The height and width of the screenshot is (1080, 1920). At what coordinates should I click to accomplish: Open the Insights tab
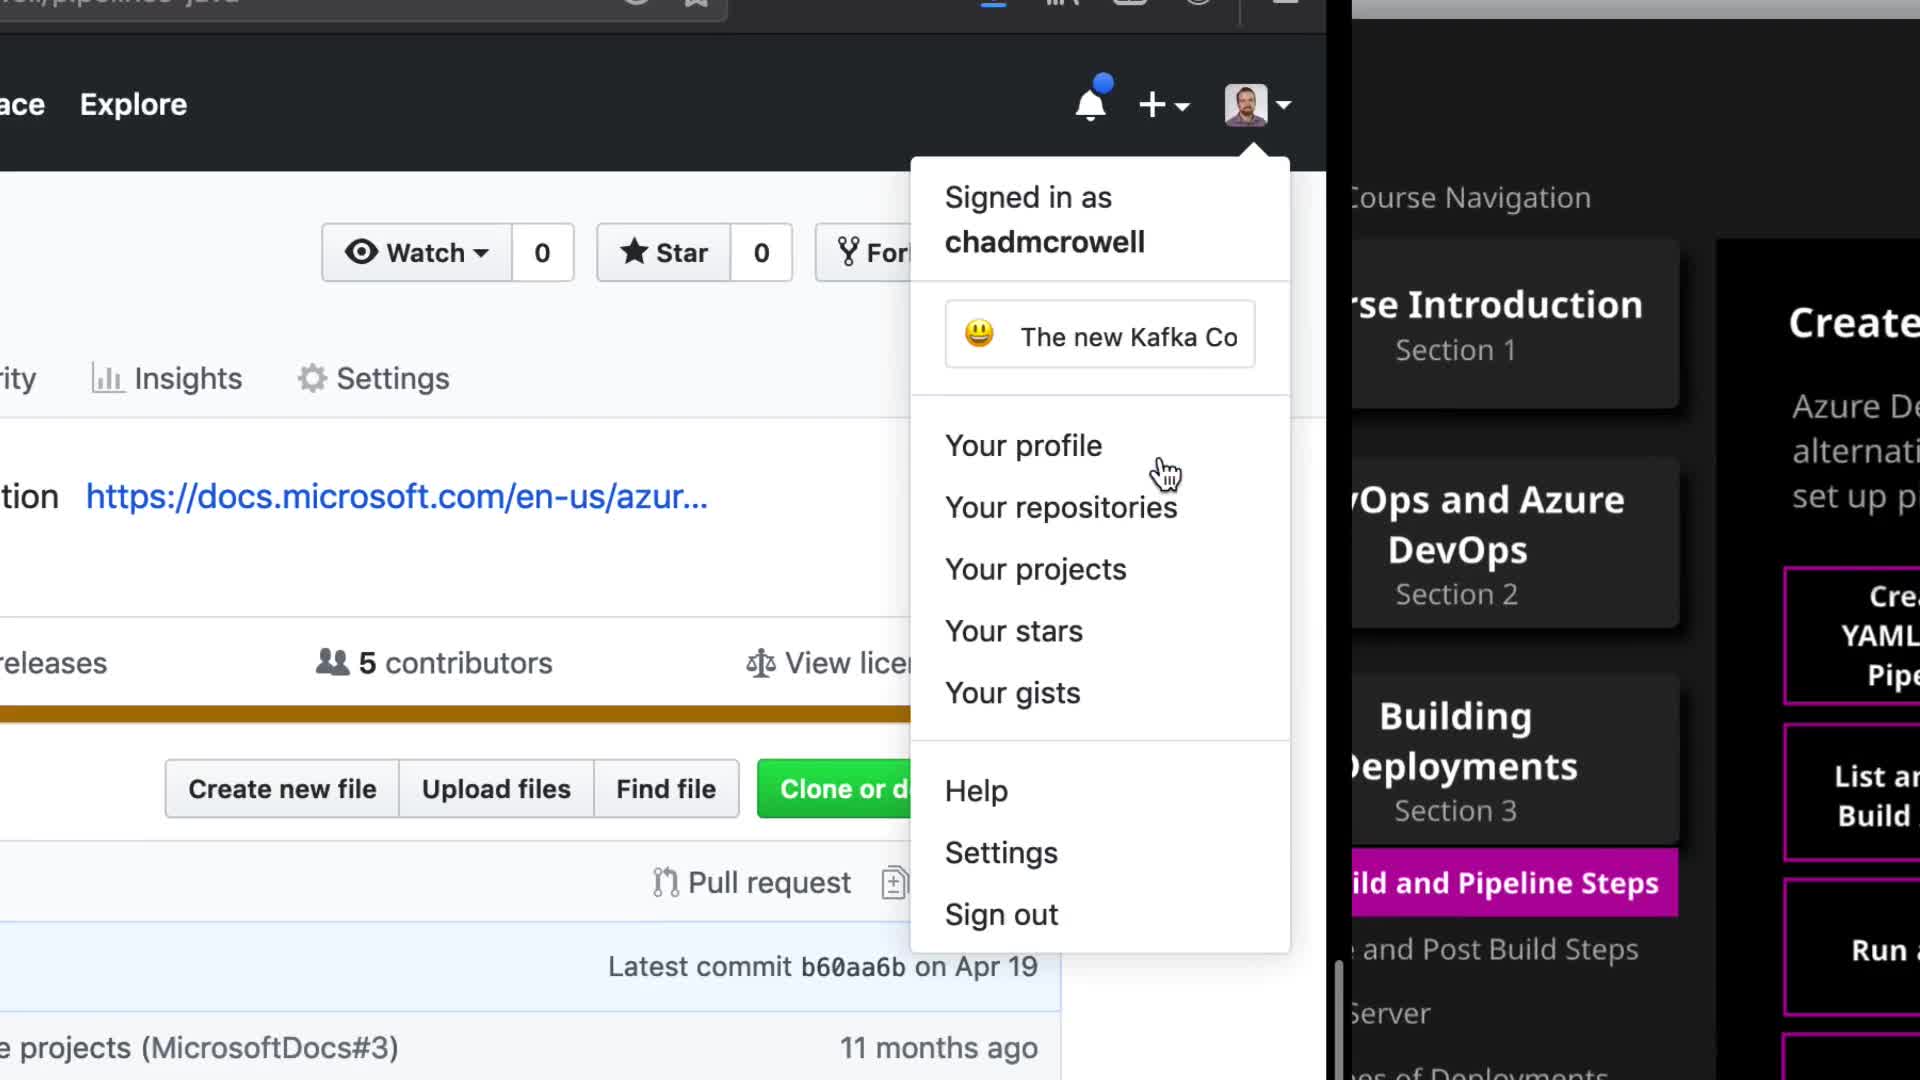point(167,378)
